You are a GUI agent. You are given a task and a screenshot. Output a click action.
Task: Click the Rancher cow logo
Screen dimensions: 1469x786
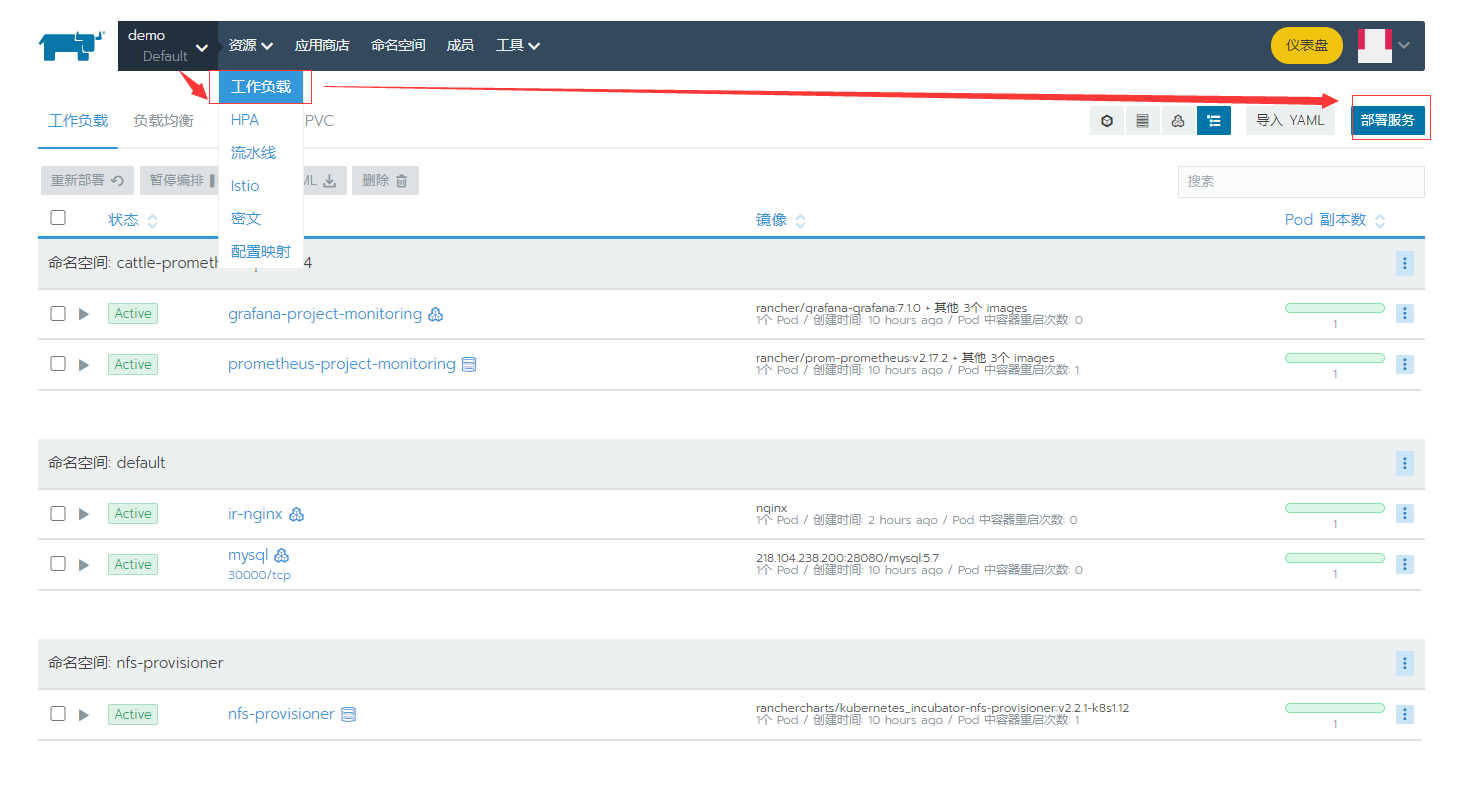point(71,45)
